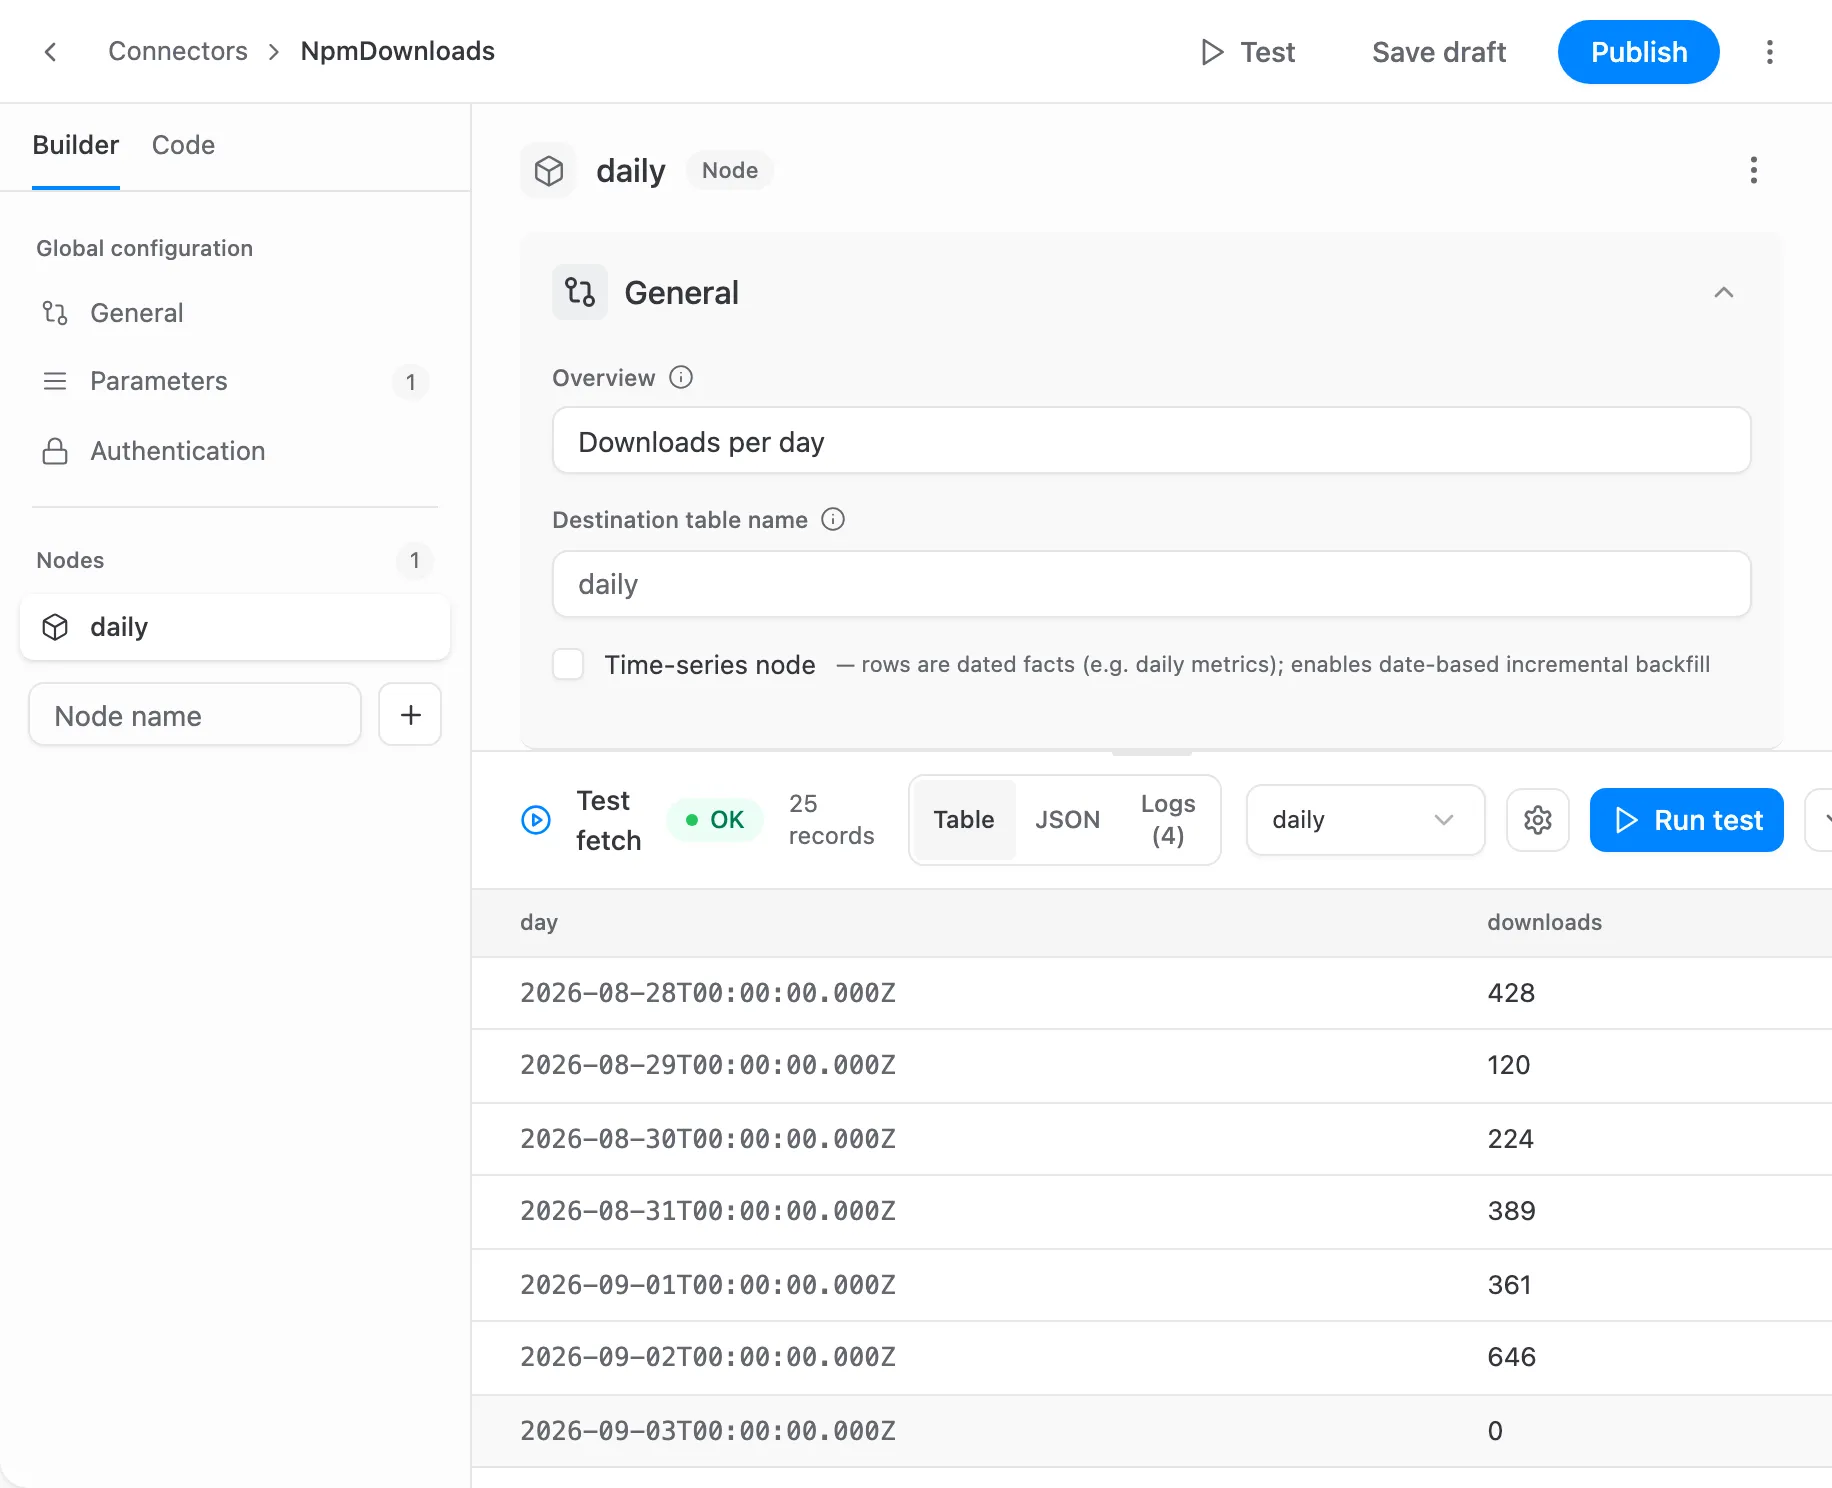Screen dimensions: 1832x1488
Task: Click the General section branch icon
Action: coord(580,292)
